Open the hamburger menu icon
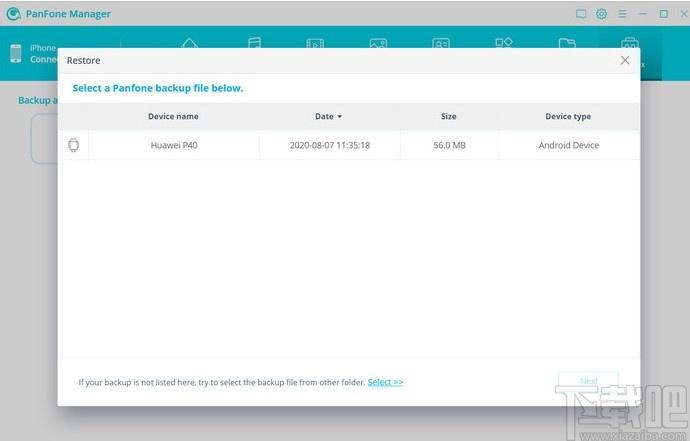 tap(622, 14)
